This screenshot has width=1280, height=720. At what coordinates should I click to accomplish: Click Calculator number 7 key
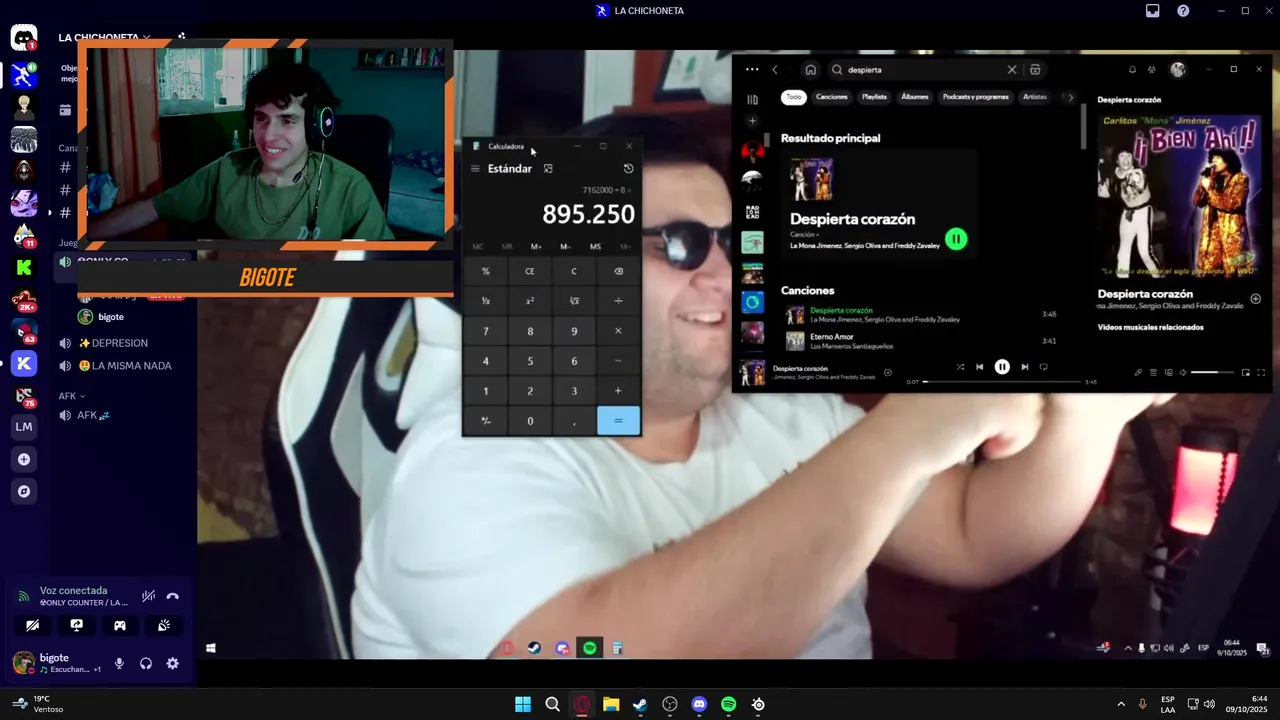pos(486,331)
